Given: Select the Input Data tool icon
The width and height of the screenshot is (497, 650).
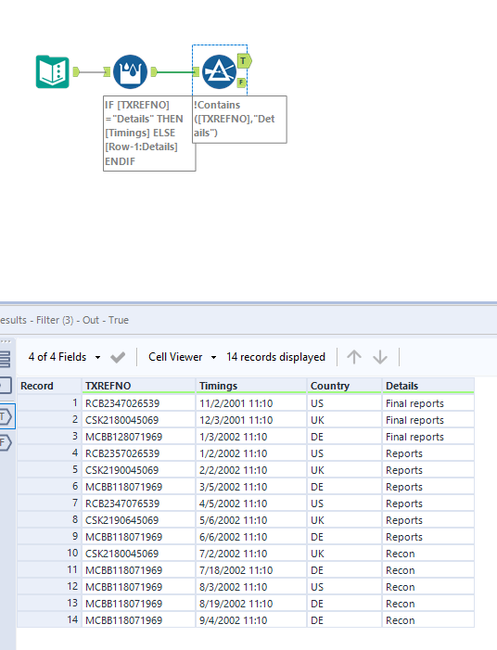Looking at the screenshot, I should [52, 72].
